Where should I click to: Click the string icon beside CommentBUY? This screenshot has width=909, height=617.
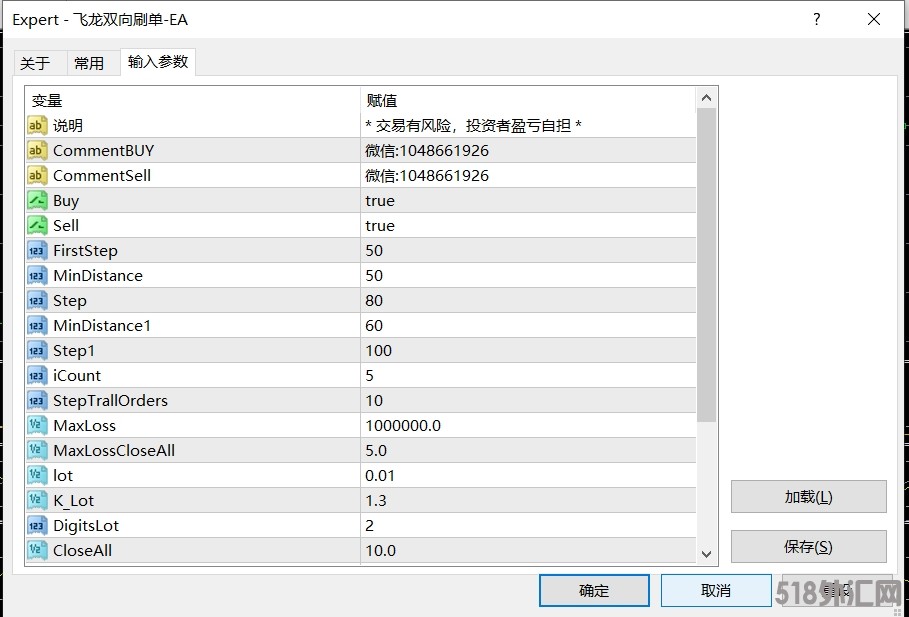tap(37, 150)
